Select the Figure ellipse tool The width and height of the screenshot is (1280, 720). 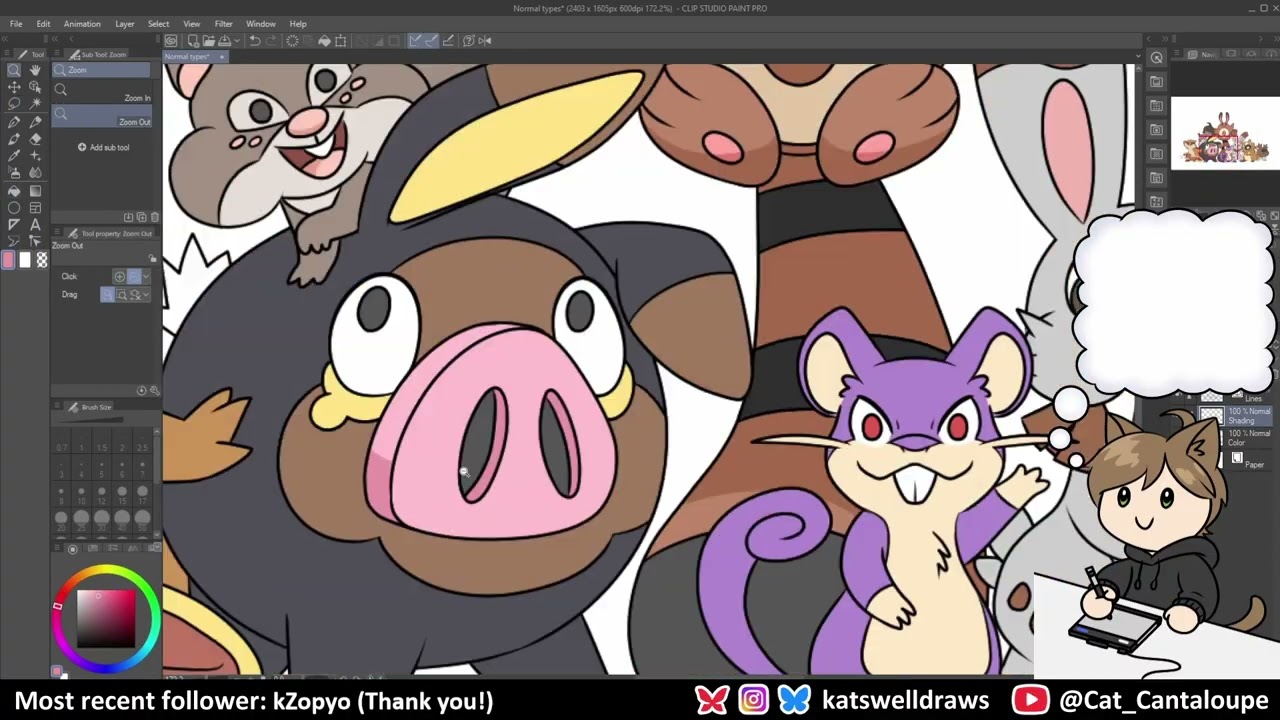pyautogui.click(x=14, y=208)
